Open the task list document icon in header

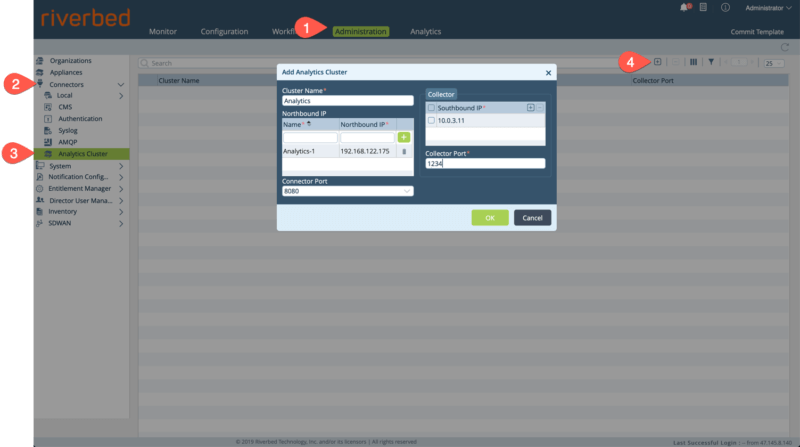click(x=703, y=7)
